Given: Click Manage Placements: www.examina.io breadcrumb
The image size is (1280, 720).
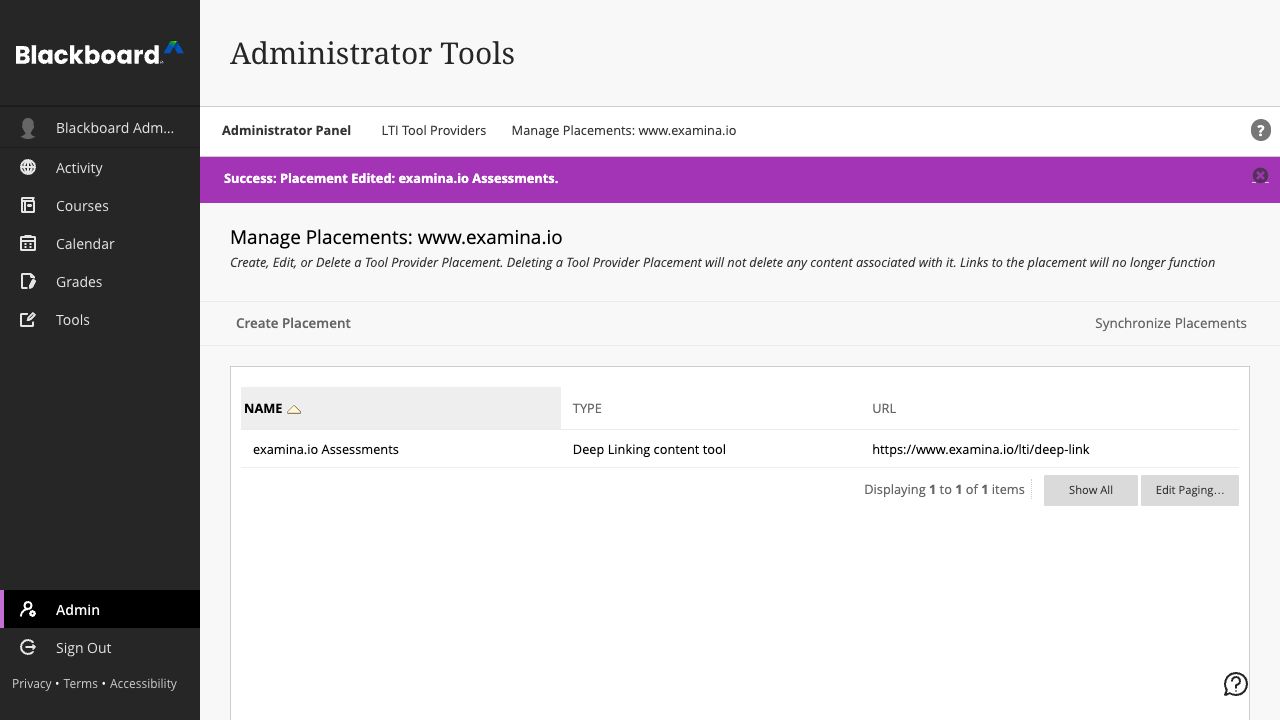Looking at the screenshot, I should click(624, 130).
